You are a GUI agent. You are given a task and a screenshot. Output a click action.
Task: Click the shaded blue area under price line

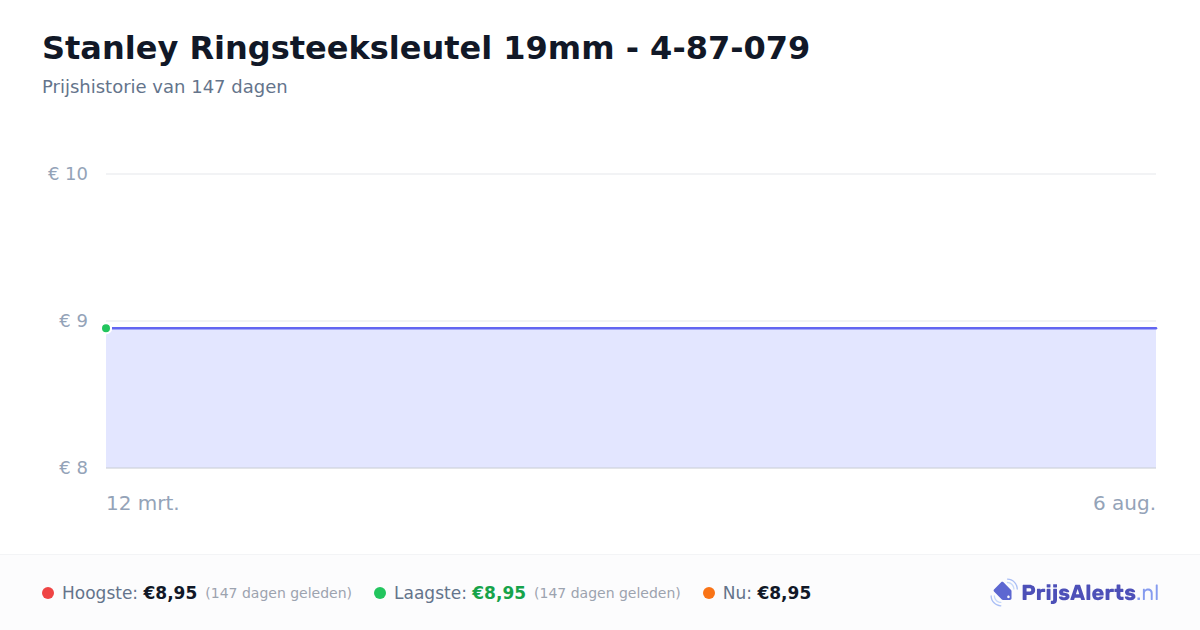pos(631,399)
